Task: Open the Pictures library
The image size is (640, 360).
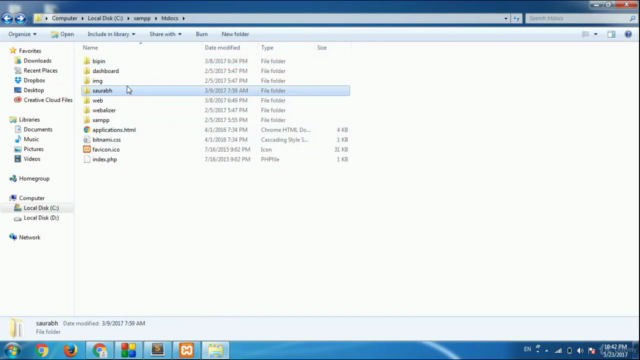Action: tap(33, 149)
